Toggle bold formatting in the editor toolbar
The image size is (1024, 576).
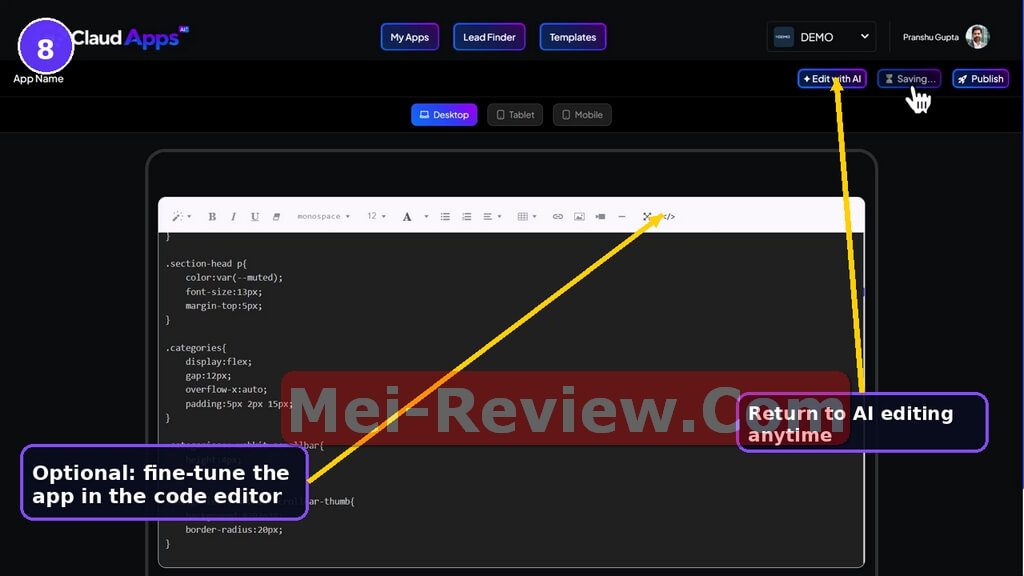click(212, 216)
